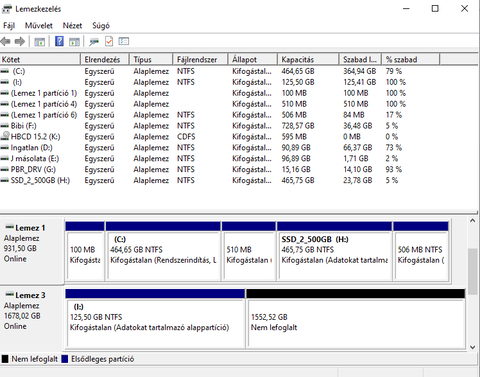This screenshot has width=480, height=377.
Task: Click the Lemez 1 disk header panel
Action: [32, 251]
